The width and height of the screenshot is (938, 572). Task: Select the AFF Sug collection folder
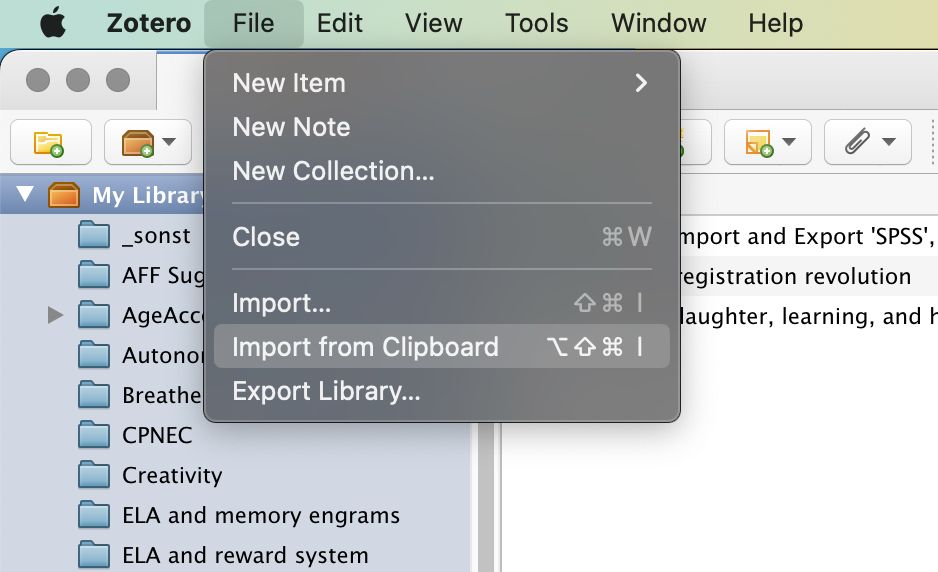[142, 275]
